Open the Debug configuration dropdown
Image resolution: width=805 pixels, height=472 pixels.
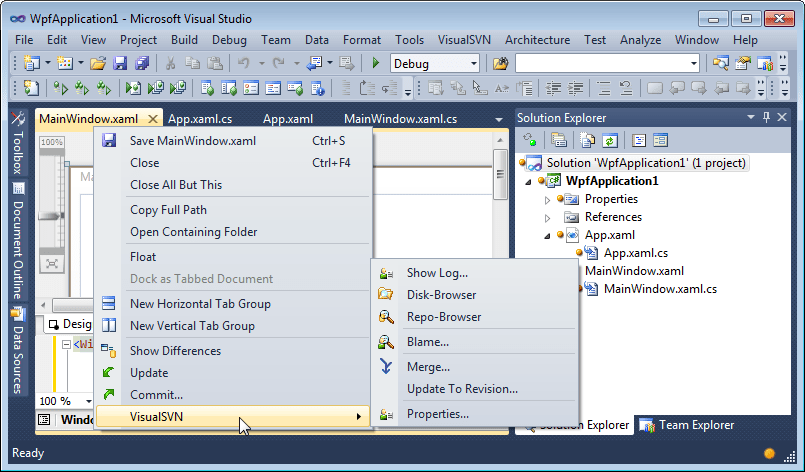pos(473,64)
